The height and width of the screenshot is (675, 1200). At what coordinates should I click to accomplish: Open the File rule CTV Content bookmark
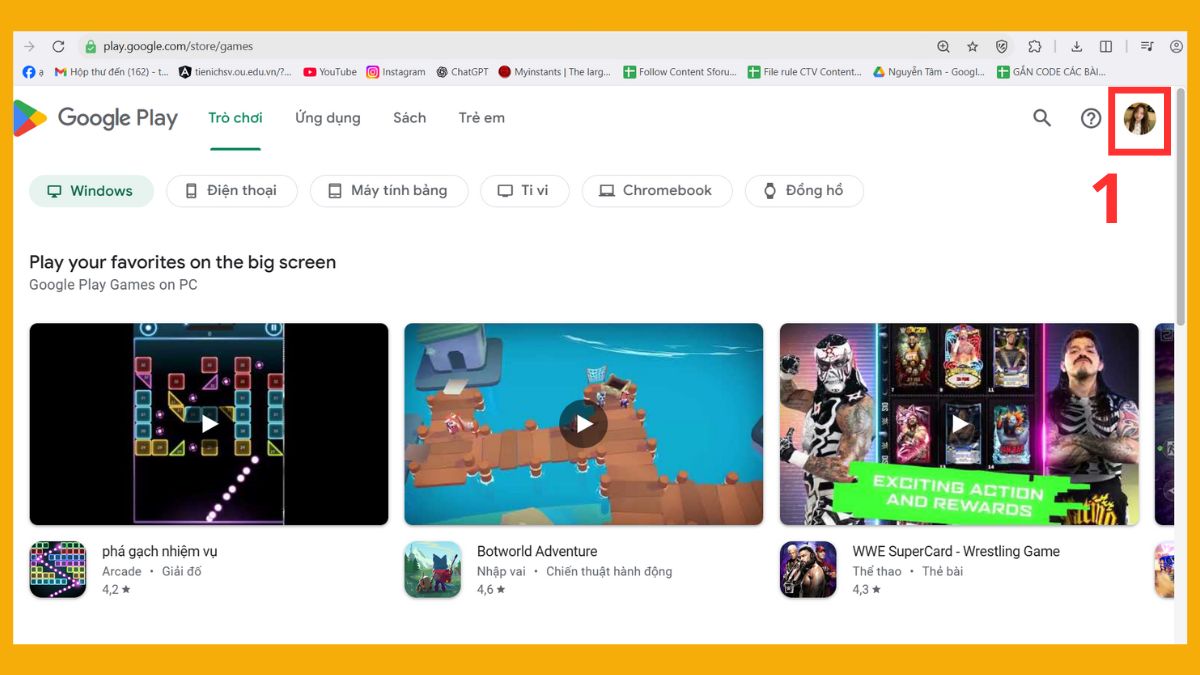pos(805,72)
